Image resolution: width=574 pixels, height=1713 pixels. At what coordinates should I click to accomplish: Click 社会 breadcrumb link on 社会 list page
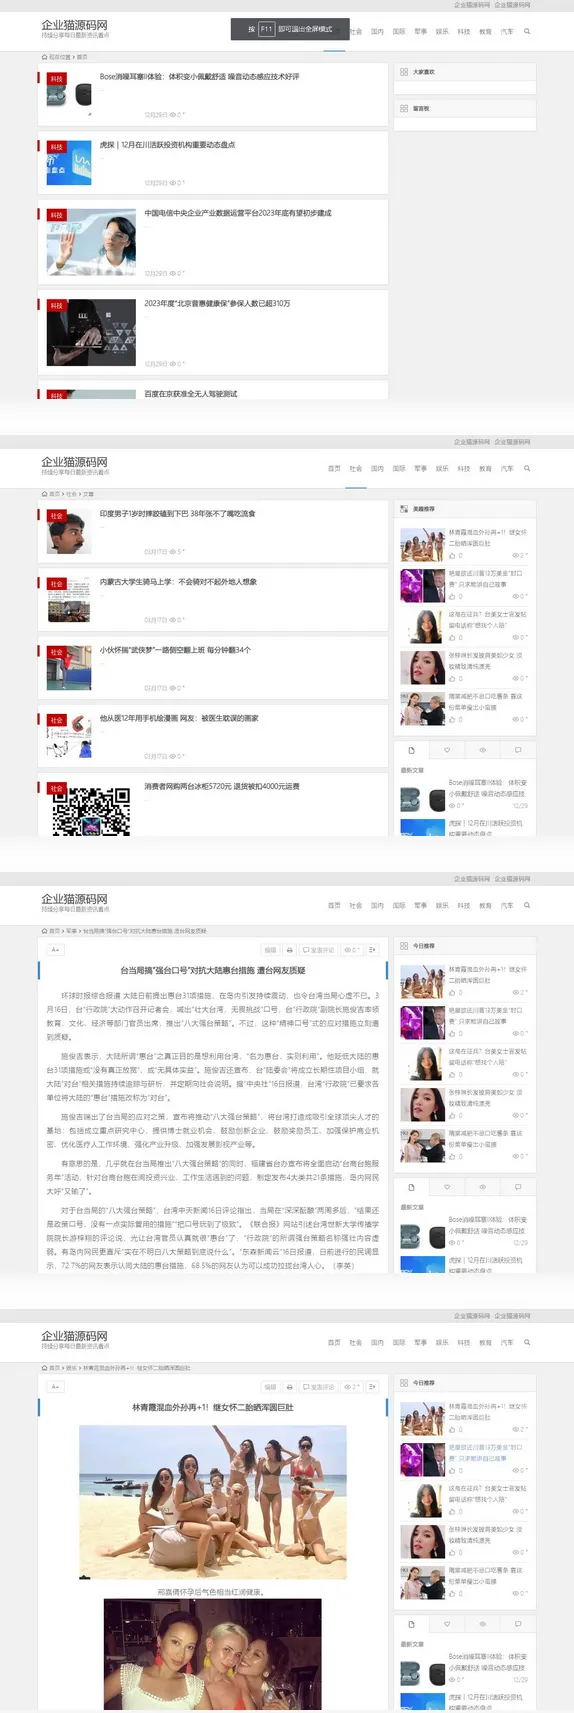pyautogui.click(x=71, y=494)
